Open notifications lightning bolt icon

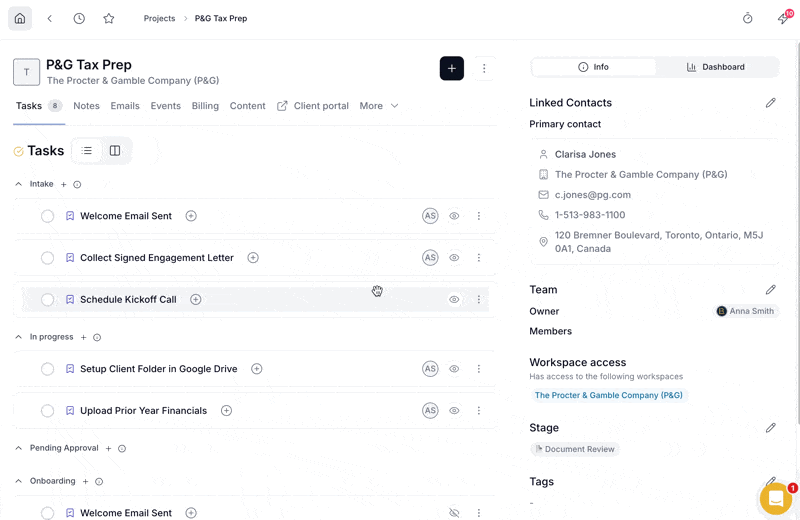coord(783,19)
